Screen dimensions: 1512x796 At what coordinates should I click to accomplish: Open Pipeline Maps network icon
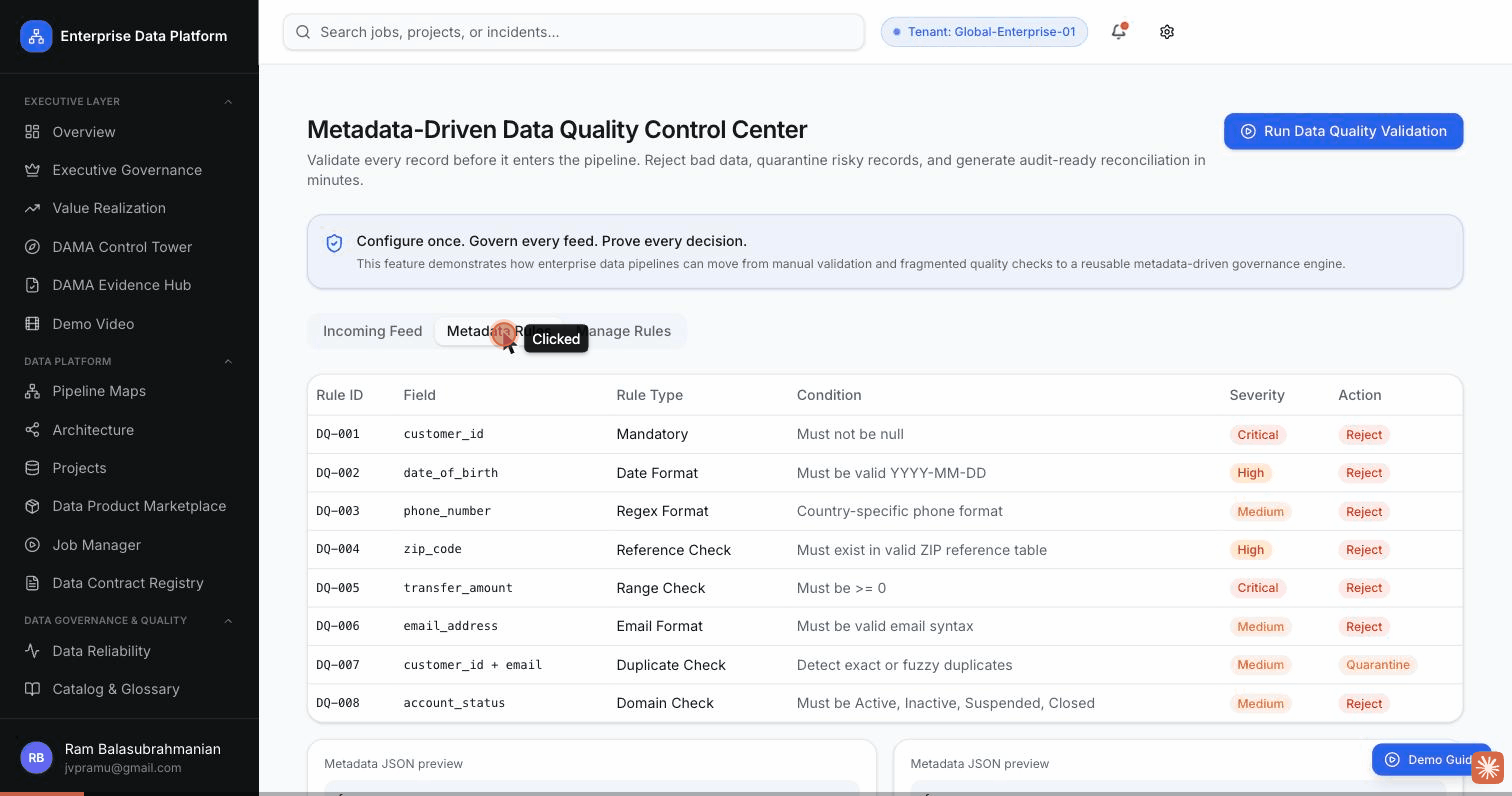pyautogui.click(x=32, y=391)
